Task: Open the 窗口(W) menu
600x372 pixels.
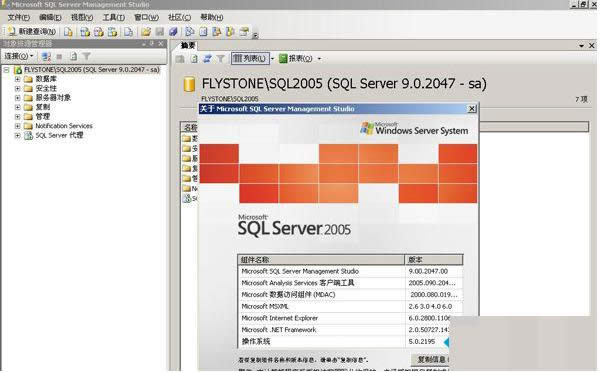Action: (x=146, y=18)
